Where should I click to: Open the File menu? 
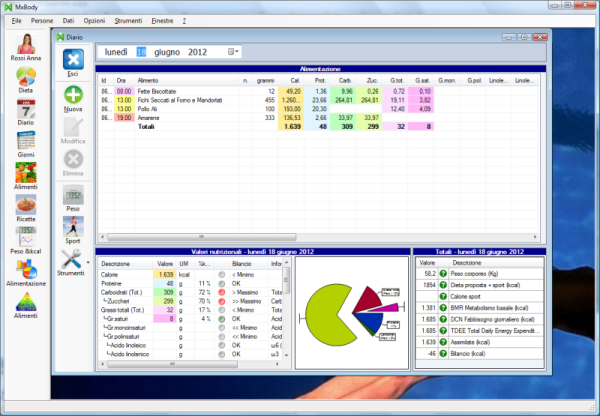[16, 21]
